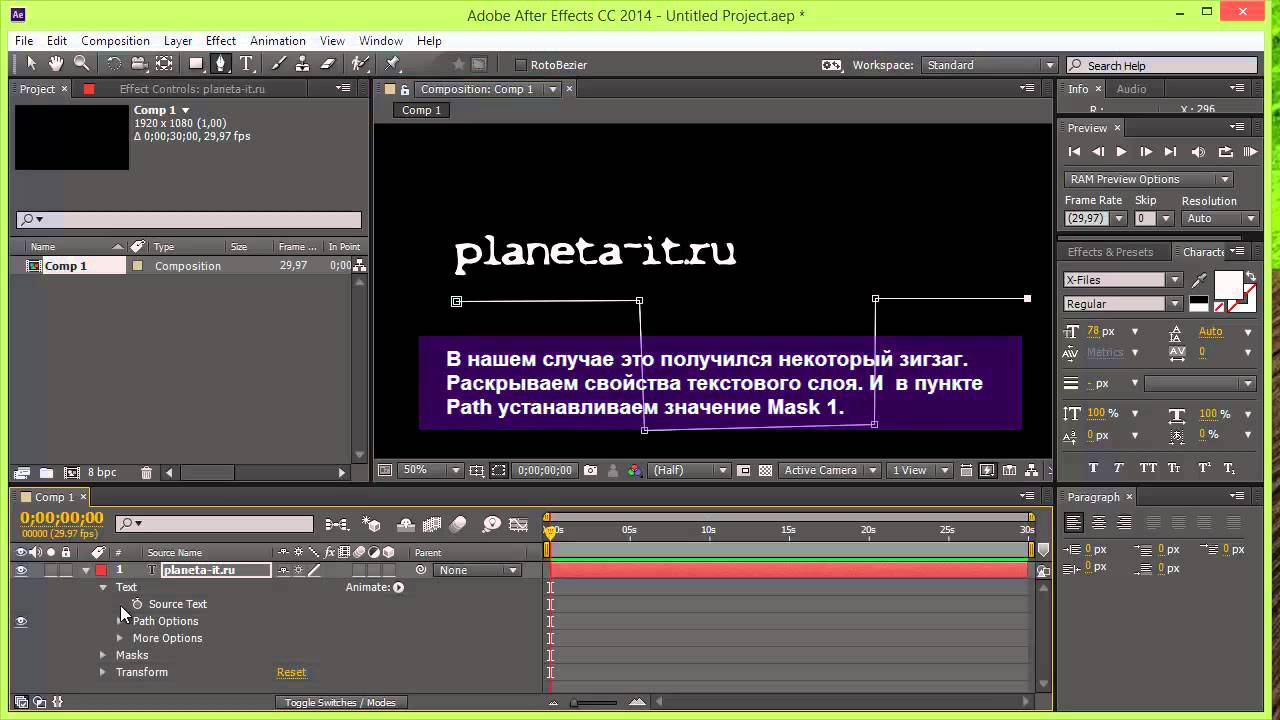Select the Hand tool
Viewport: 1280px width, 720px height.
pos(56,64)
